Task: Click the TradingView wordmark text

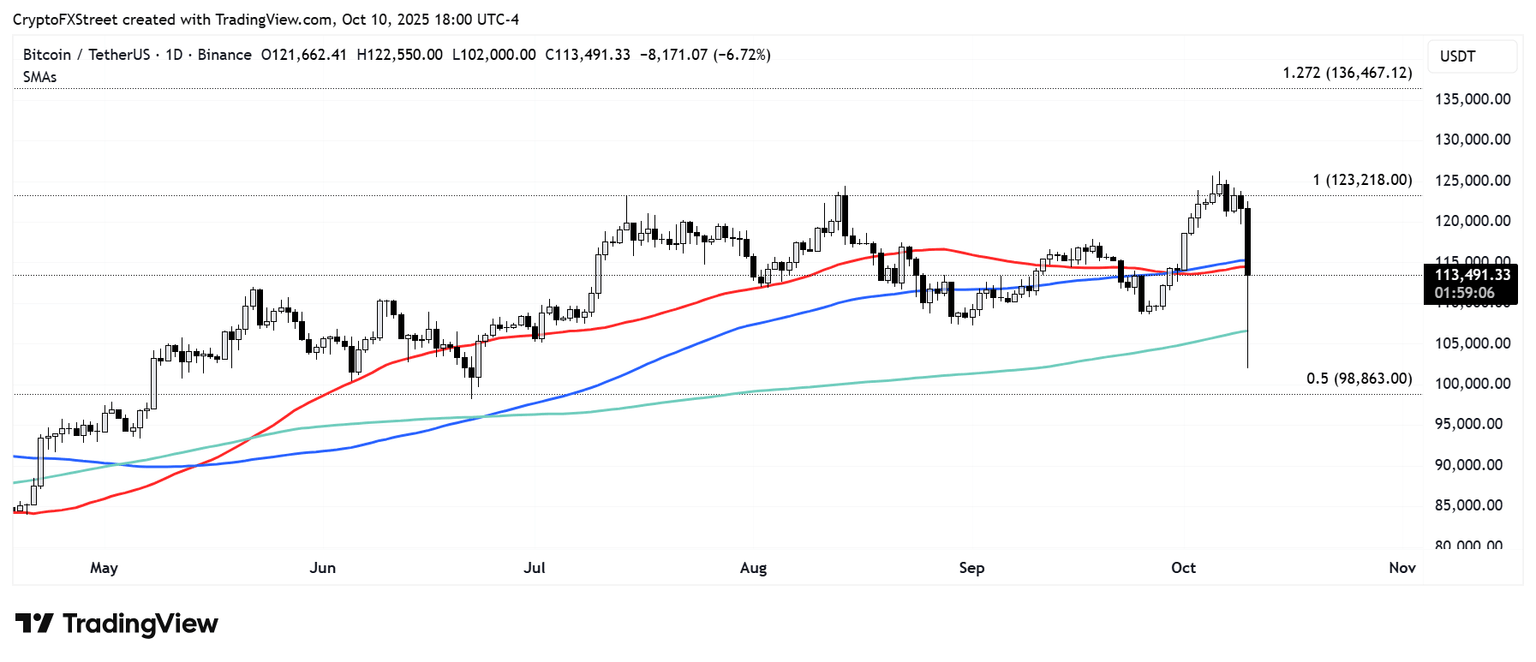Action: [x=140, y=624]
